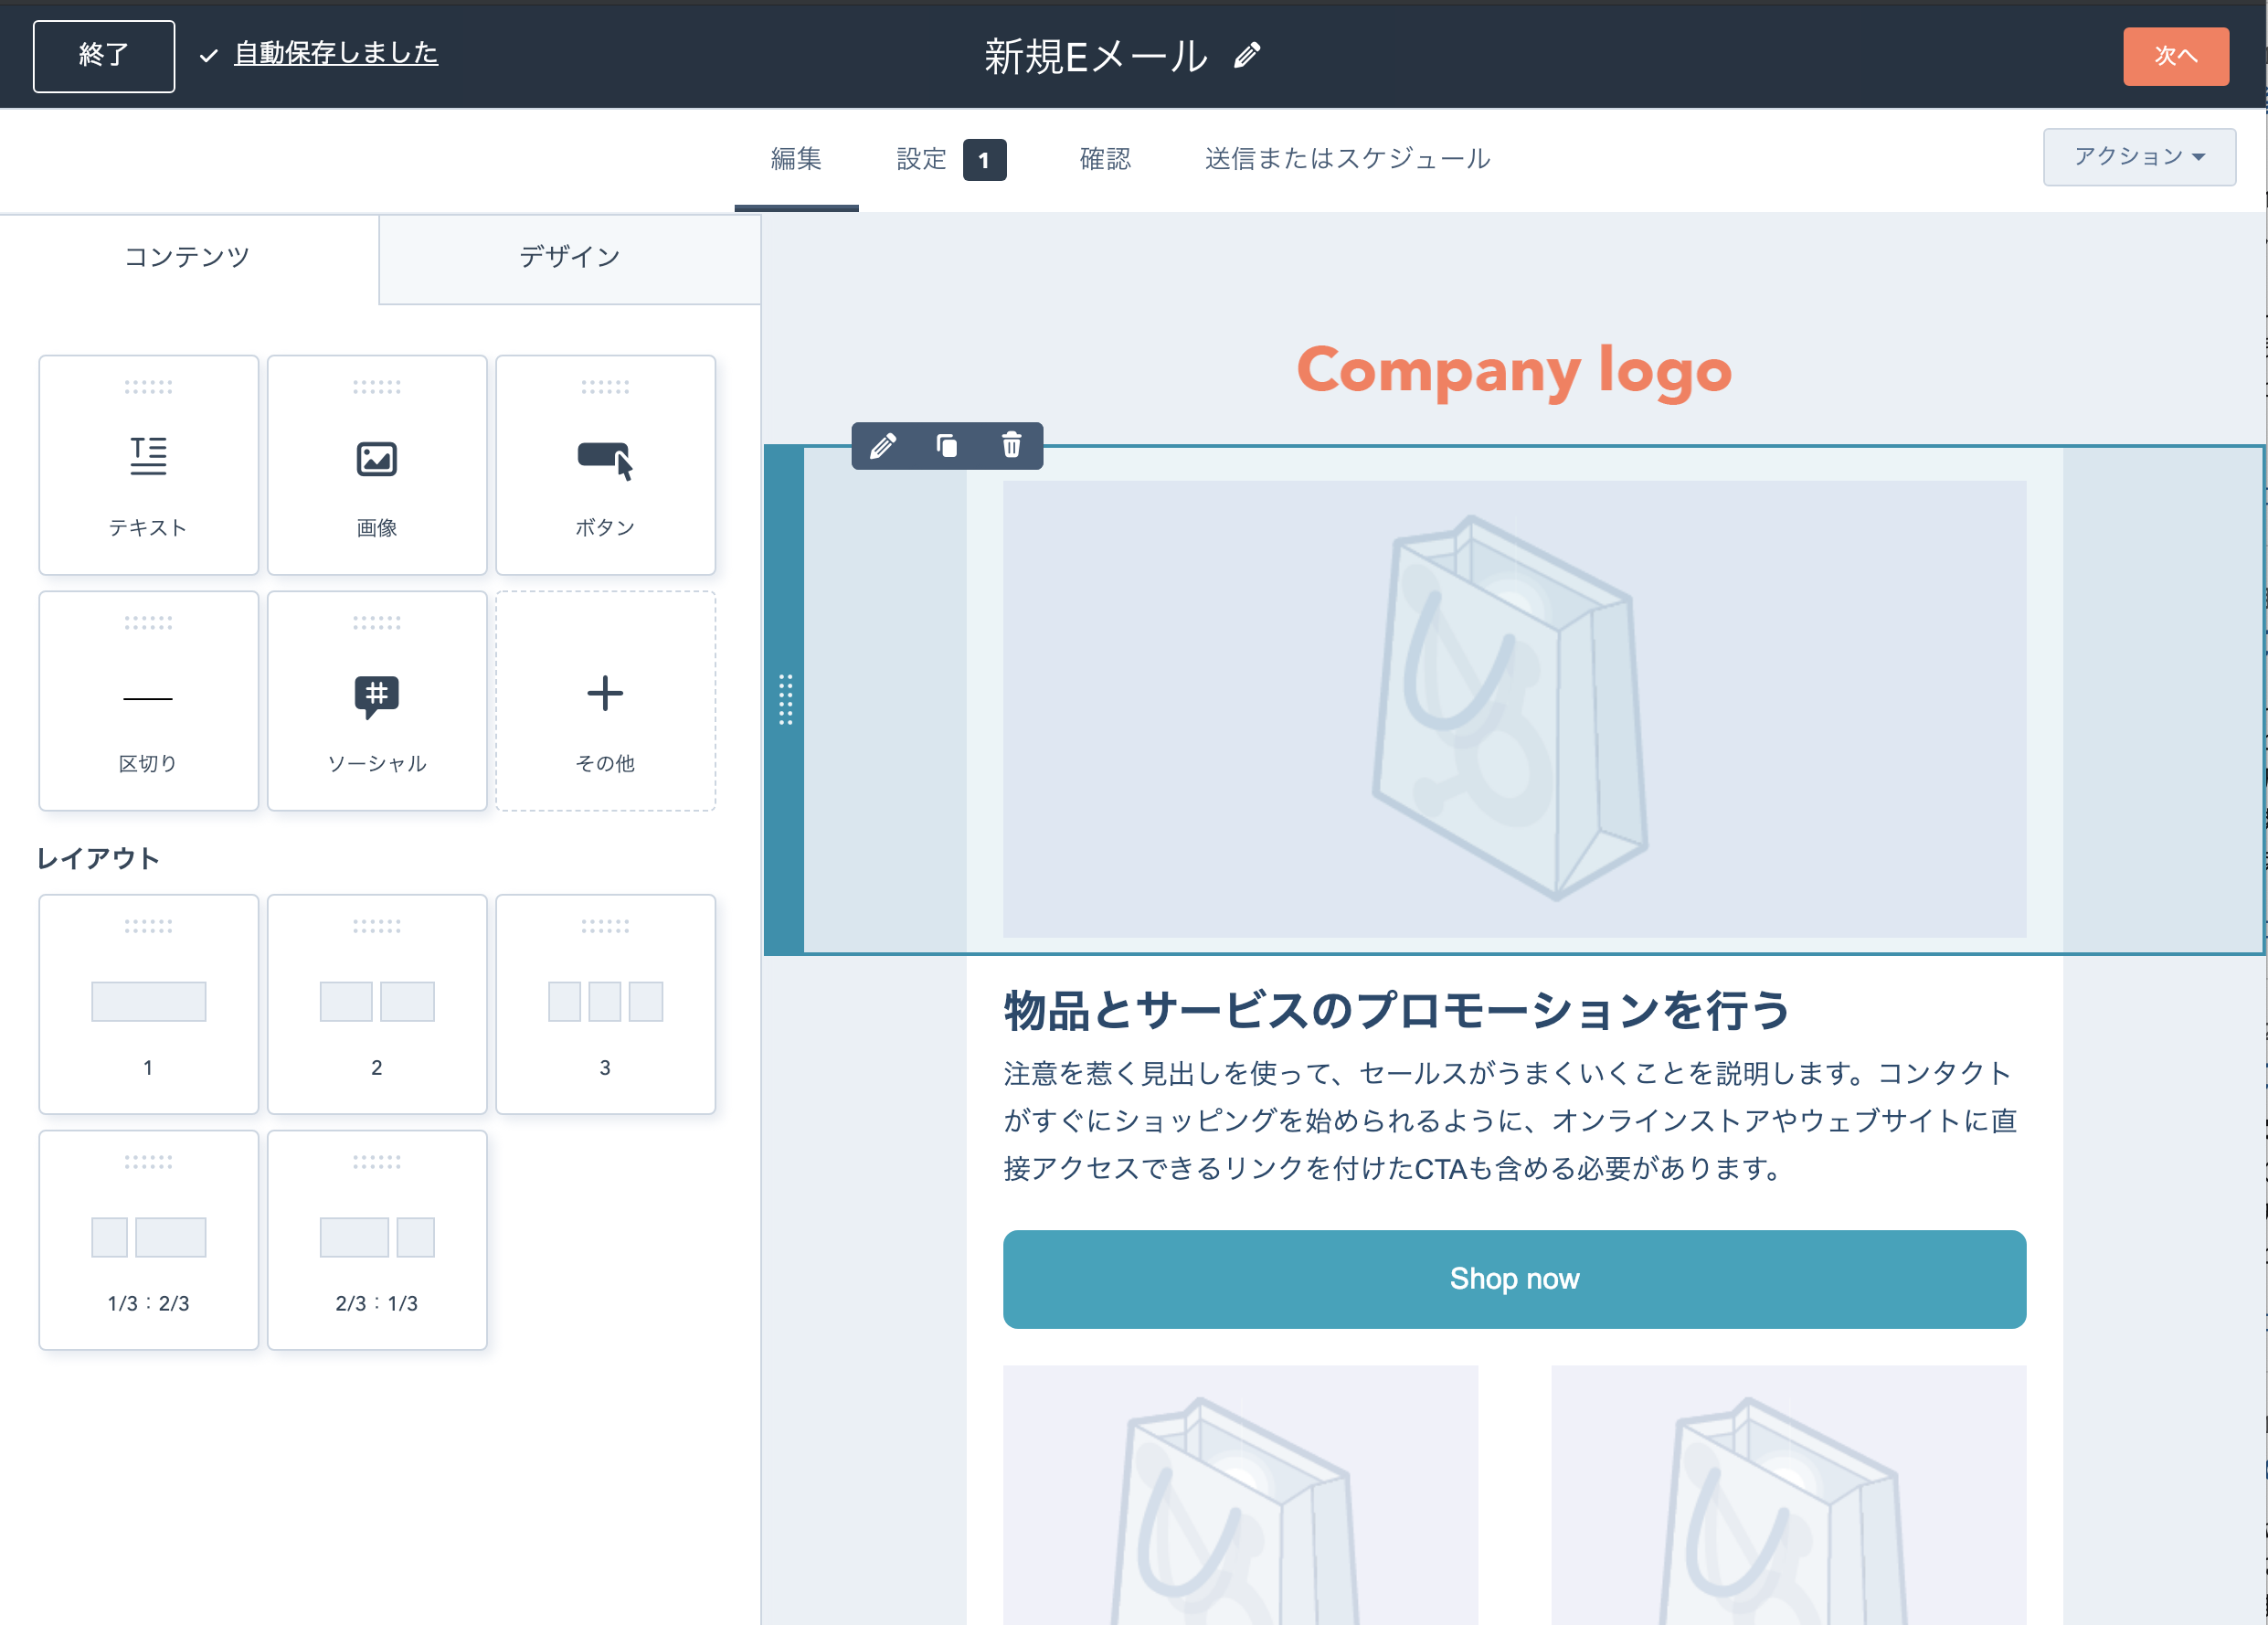Viewport: 2268px width, 1625px height.
Task: Click the 終了 exit button
Action: pos(103,56)
